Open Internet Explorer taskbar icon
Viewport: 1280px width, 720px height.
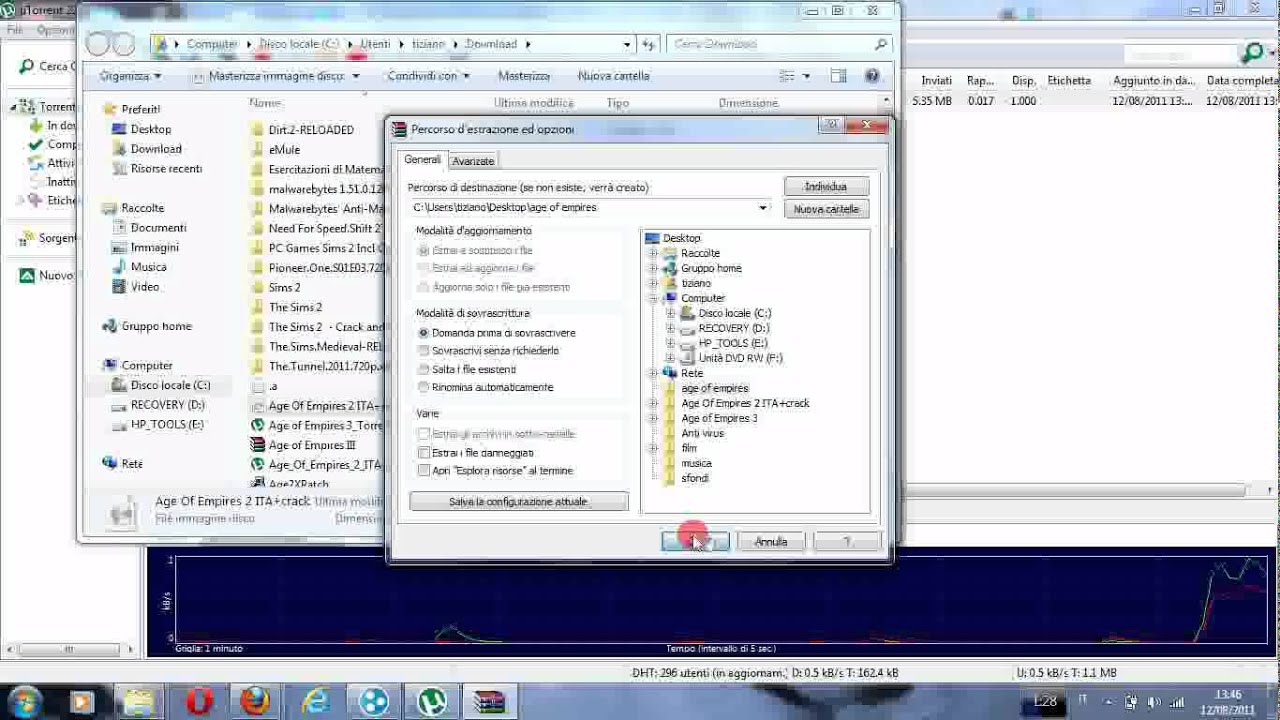[x=315, y=701]
